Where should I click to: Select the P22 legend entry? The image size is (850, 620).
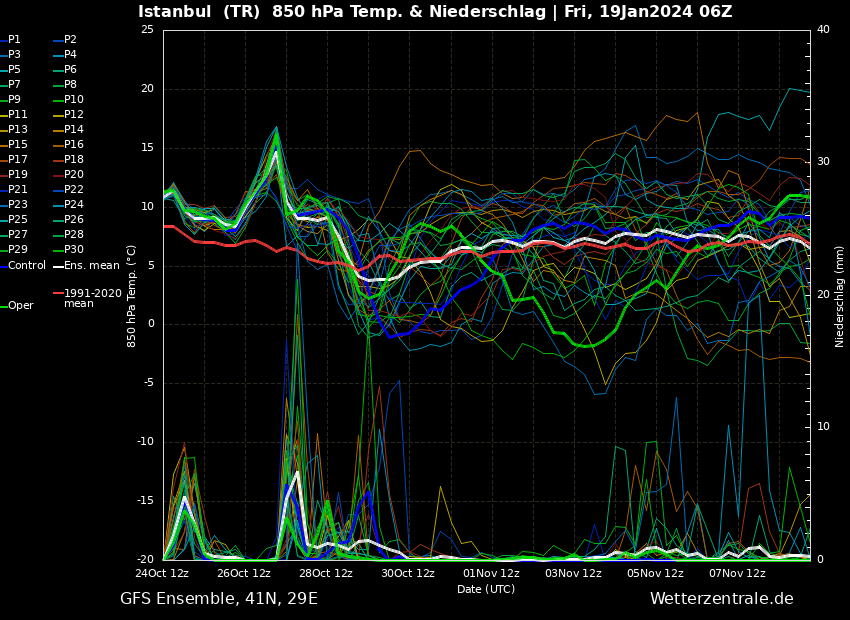point(73,190)
